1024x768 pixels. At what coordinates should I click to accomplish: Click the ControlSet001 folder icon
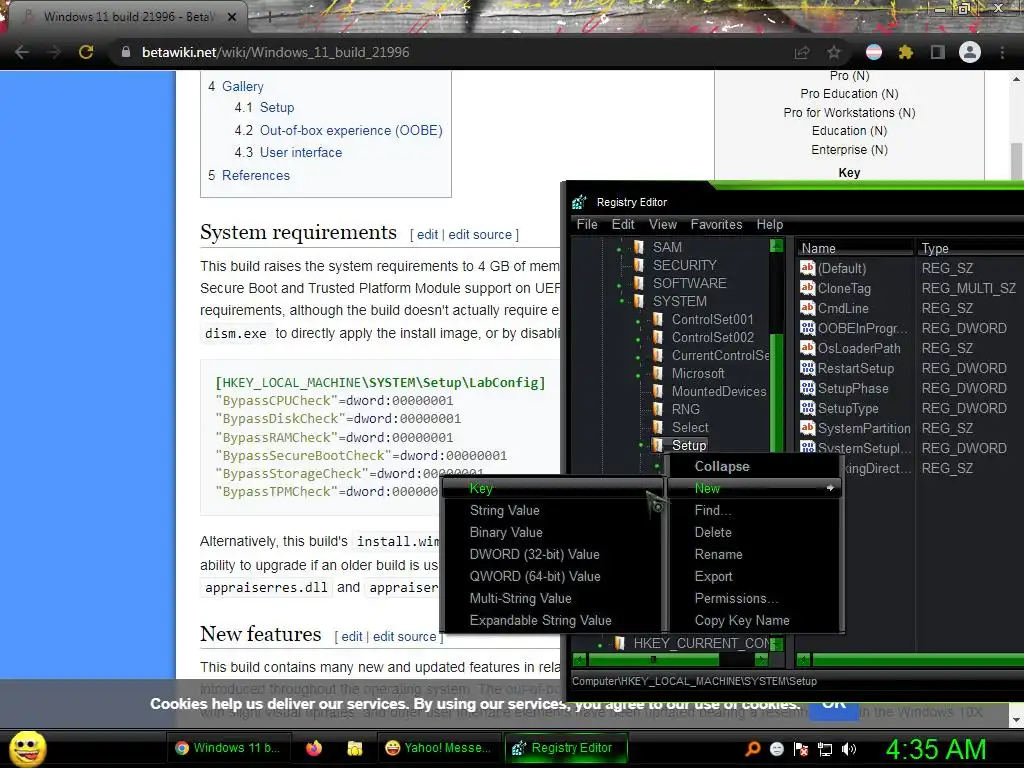(x=658, y=319)
